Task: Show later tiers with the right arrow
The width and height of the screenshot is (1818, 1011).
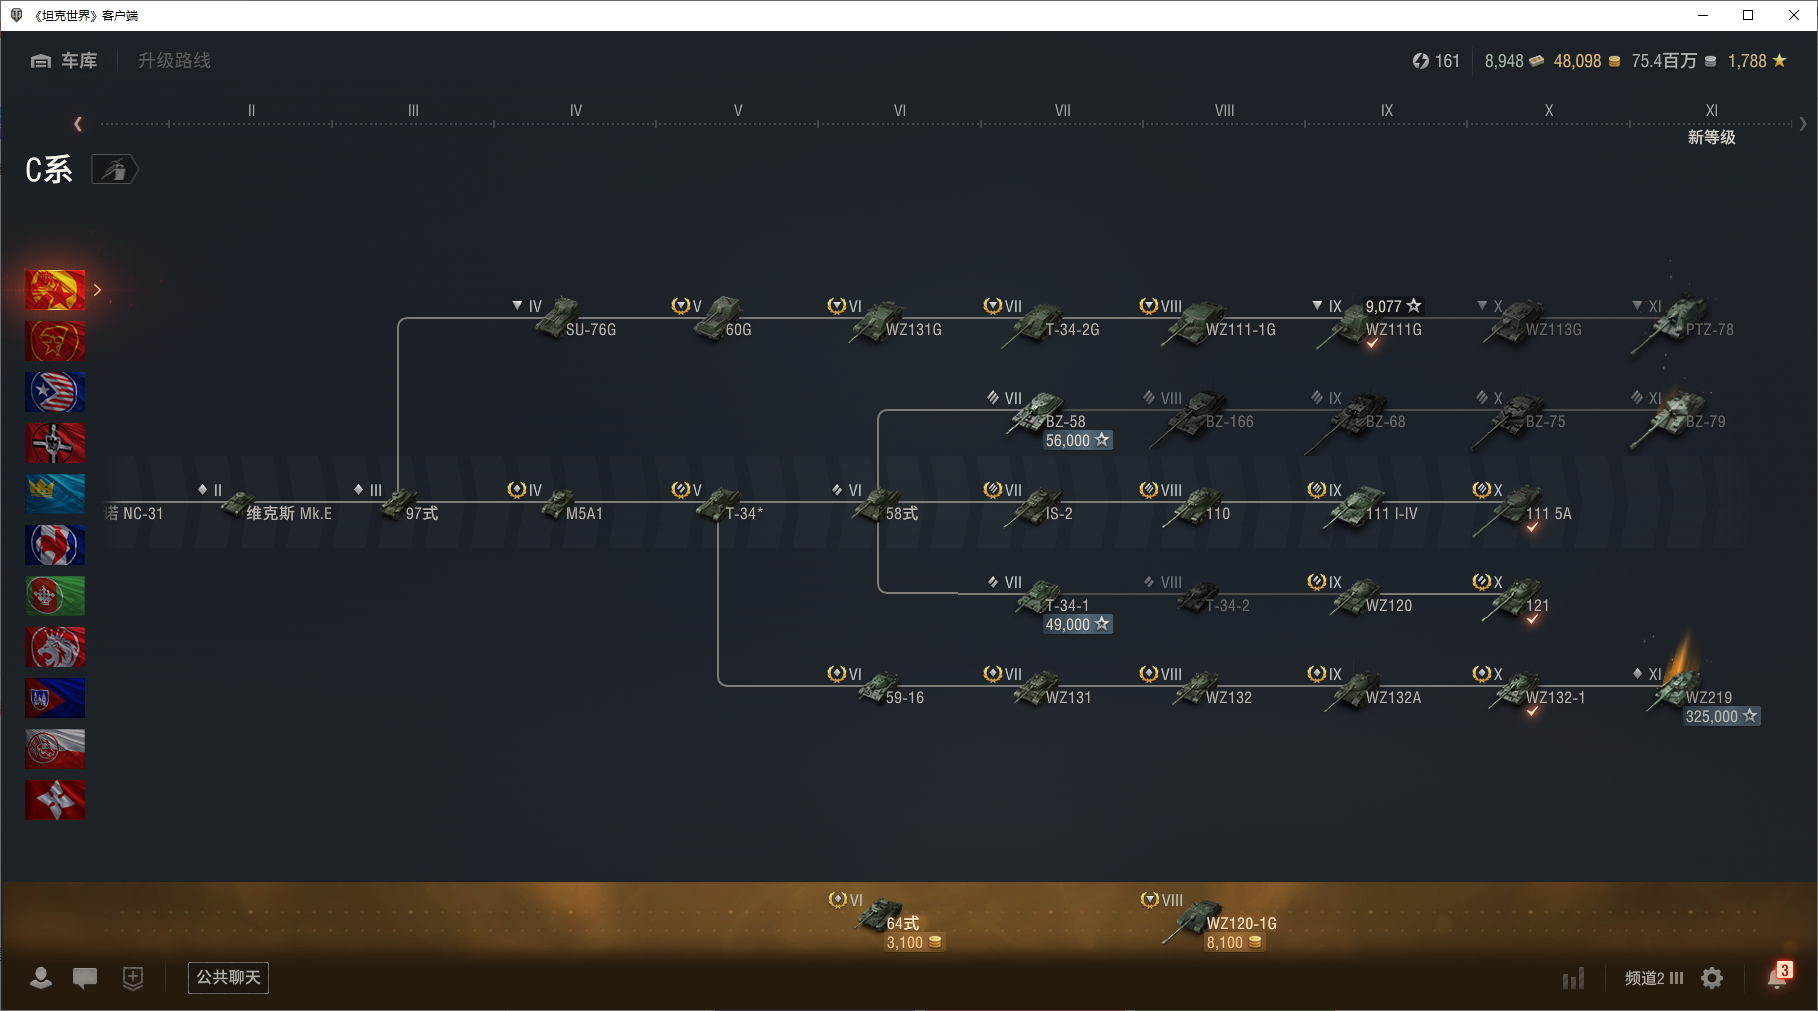Action: pyautogui.click(x=1803, y=124)
